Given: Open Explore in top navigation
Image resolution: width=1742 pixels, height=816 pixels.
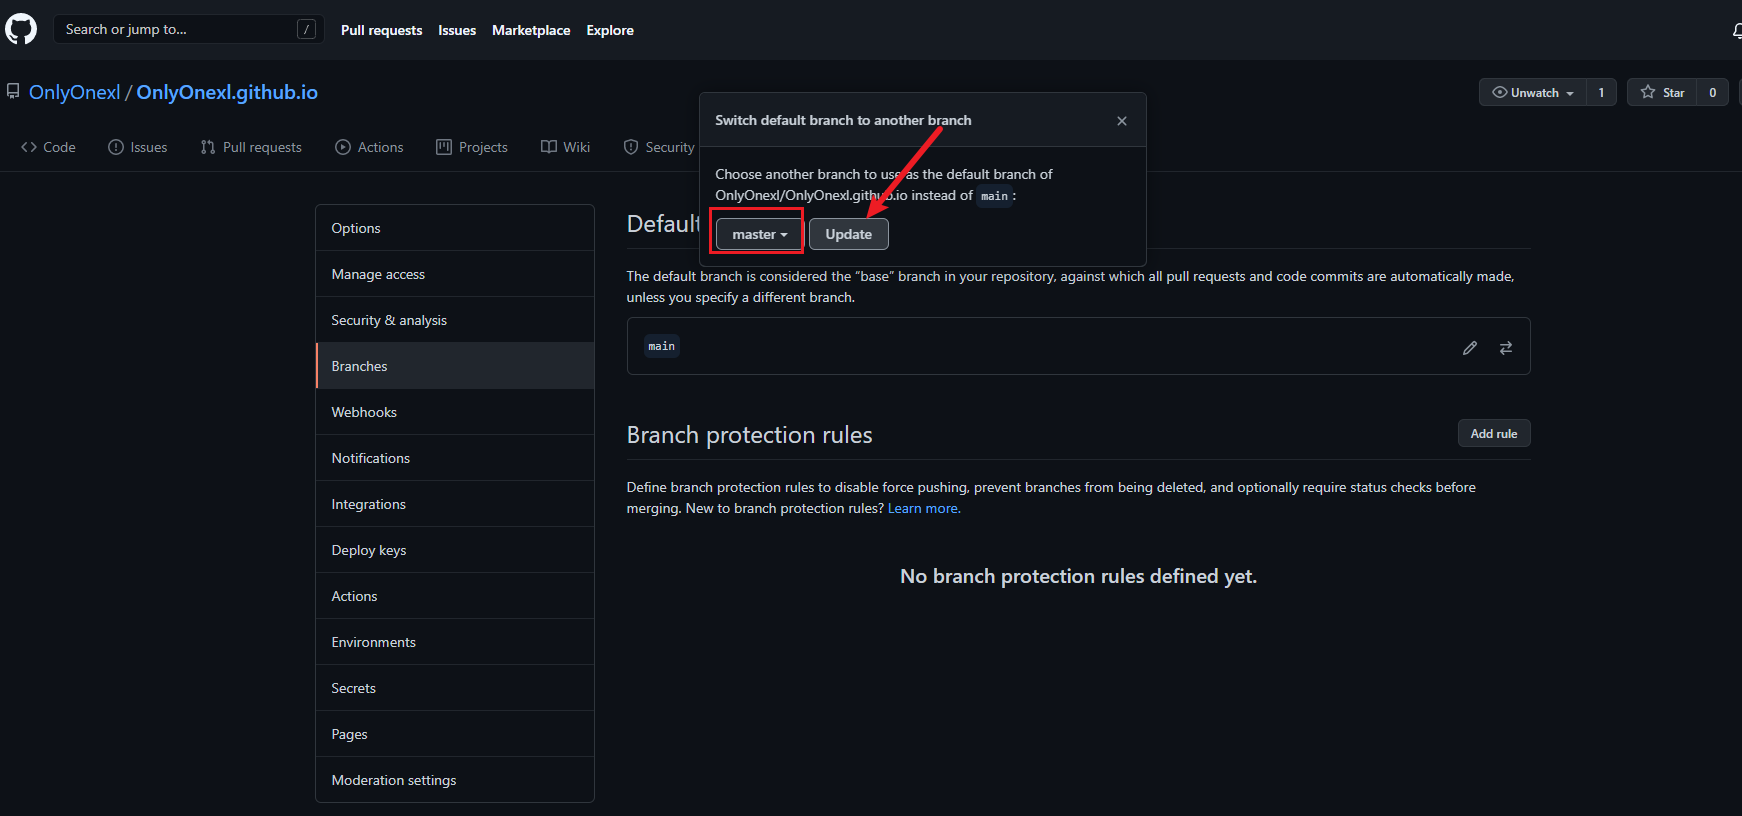Looking at the screenshot, I should click(x=610, y=30).
